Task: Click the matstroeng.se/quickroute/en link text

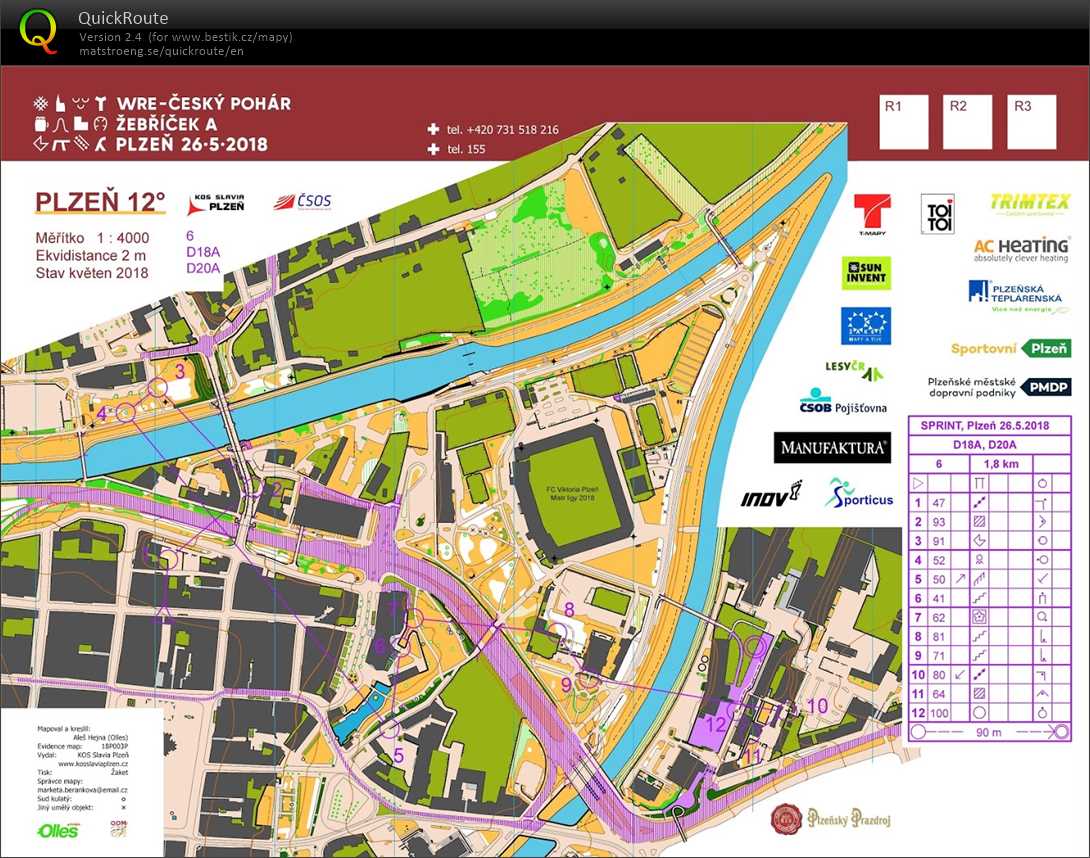Action: (161, 50)
